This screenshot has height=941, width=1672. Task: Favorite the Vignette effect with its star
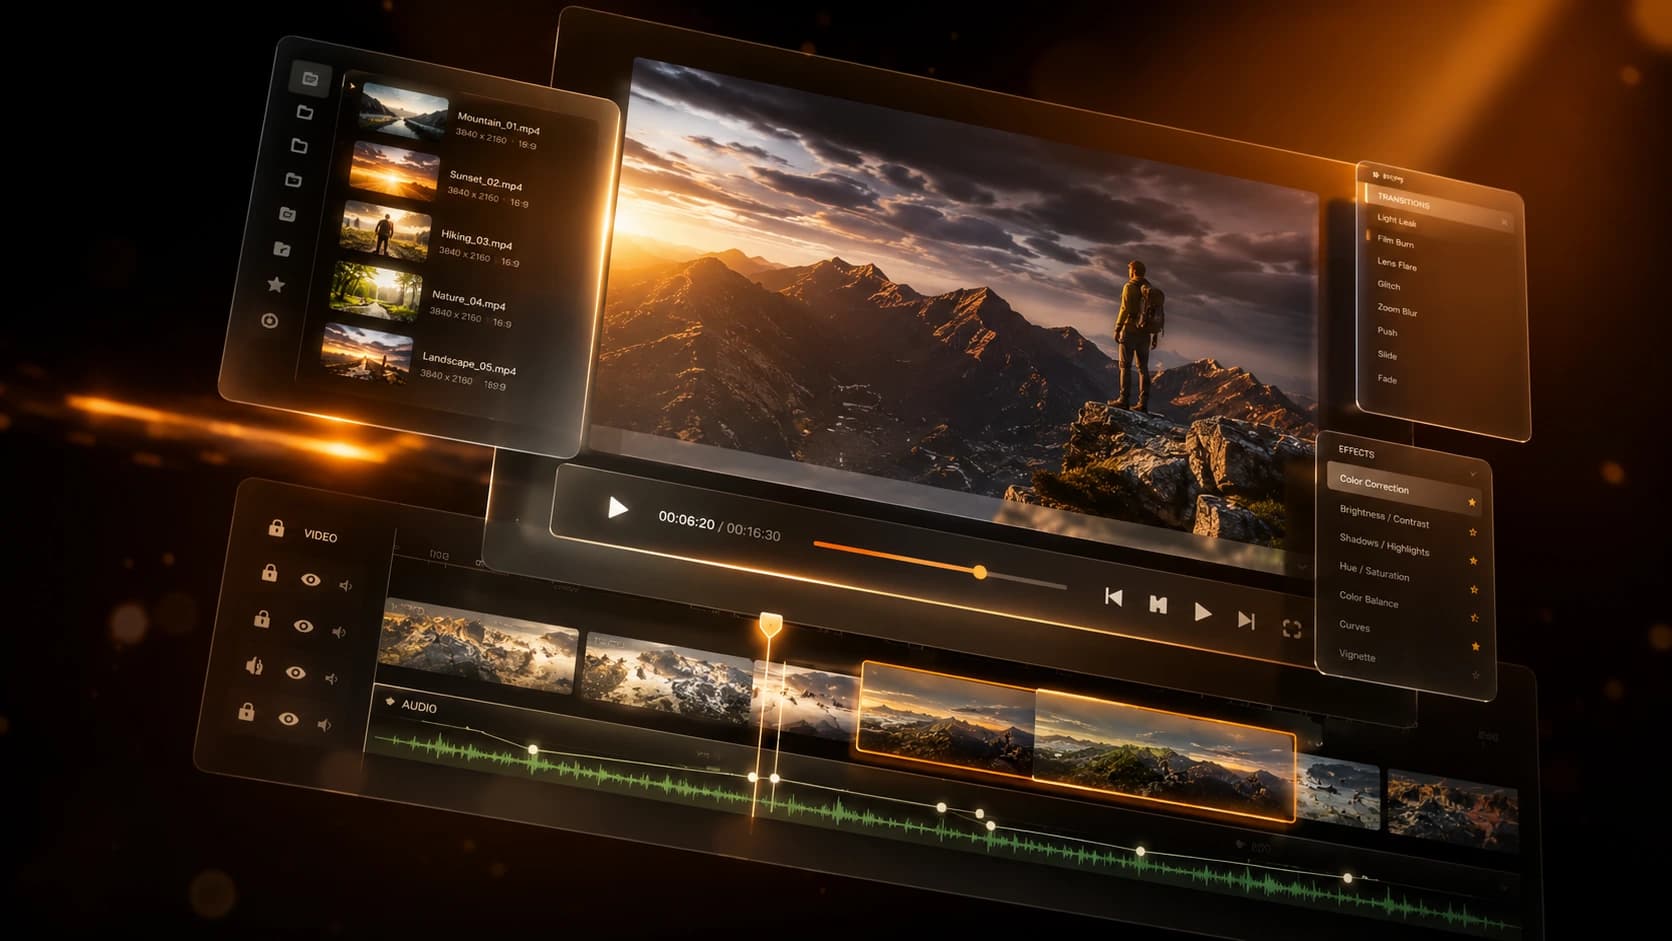tap(1476, 675)
